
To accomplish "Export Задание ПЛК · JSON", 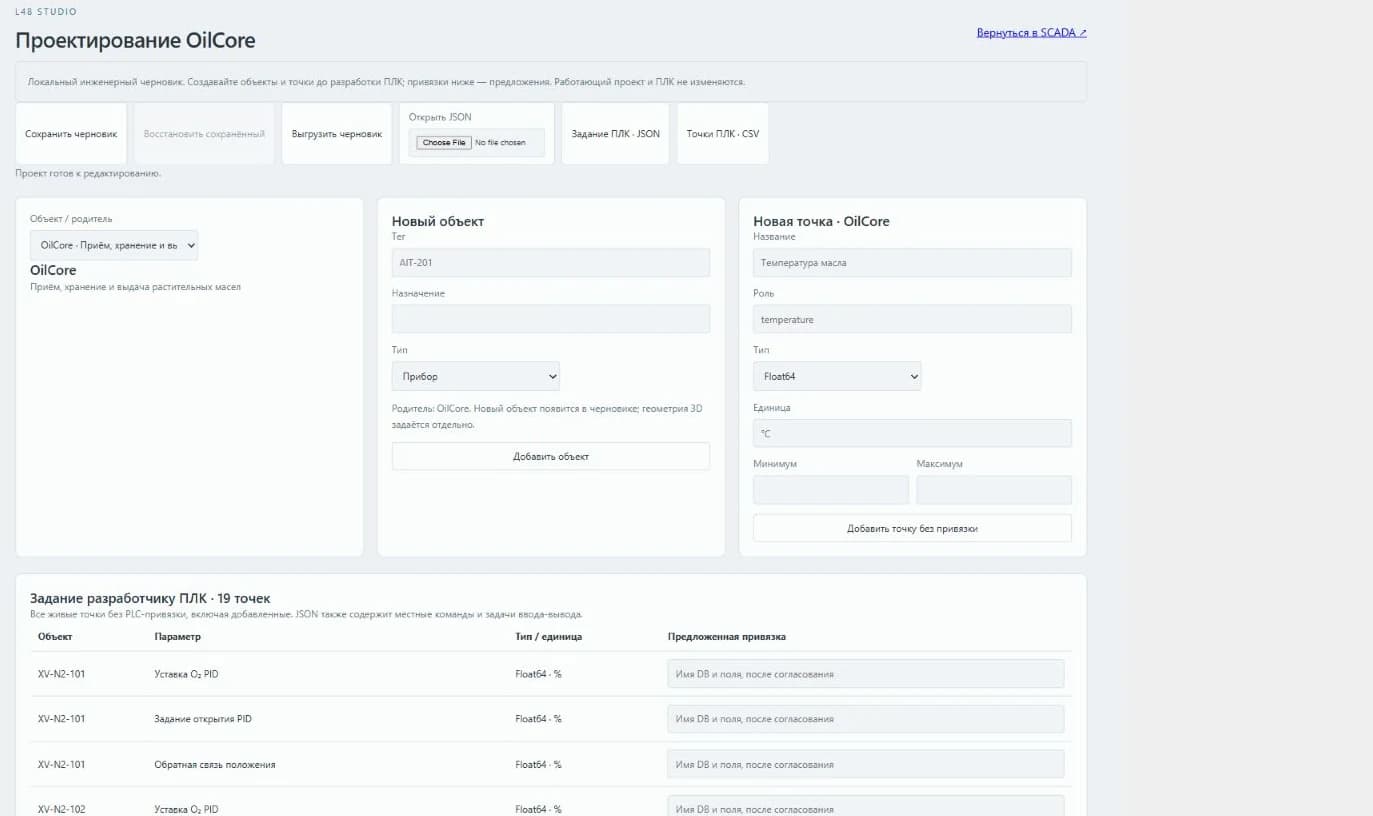I will coord(615,134).
